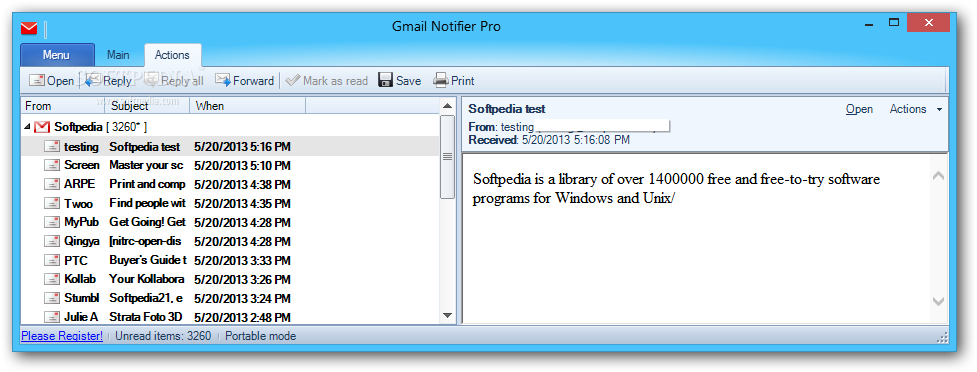The width and height of the screenshot is (977, 372).
Task: Click Mark as read in toolbar
Action: click(x=326, y=81)
